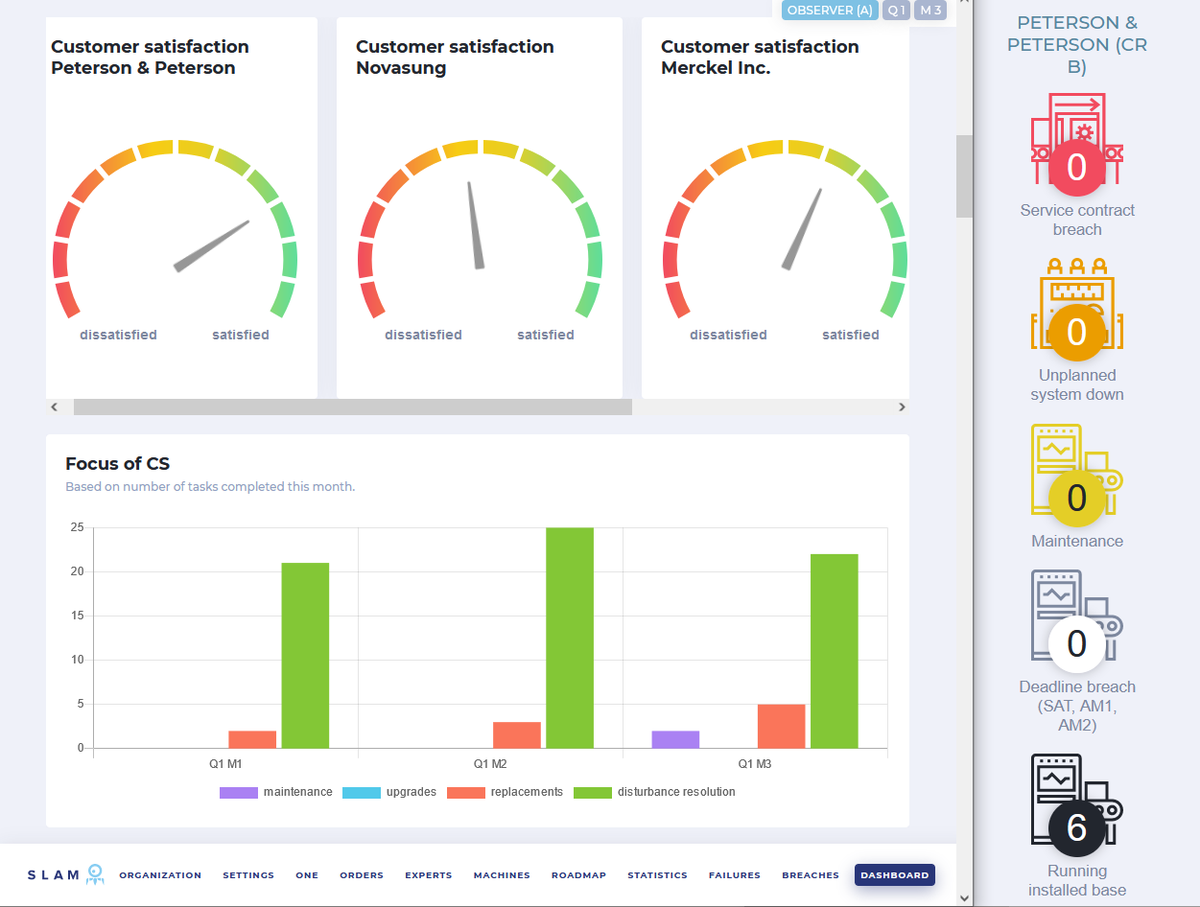The width and height of the screenshot is (1200, 907).
Task: Toggle replacements series in chart legend
Action: click(x=505, y=792)
